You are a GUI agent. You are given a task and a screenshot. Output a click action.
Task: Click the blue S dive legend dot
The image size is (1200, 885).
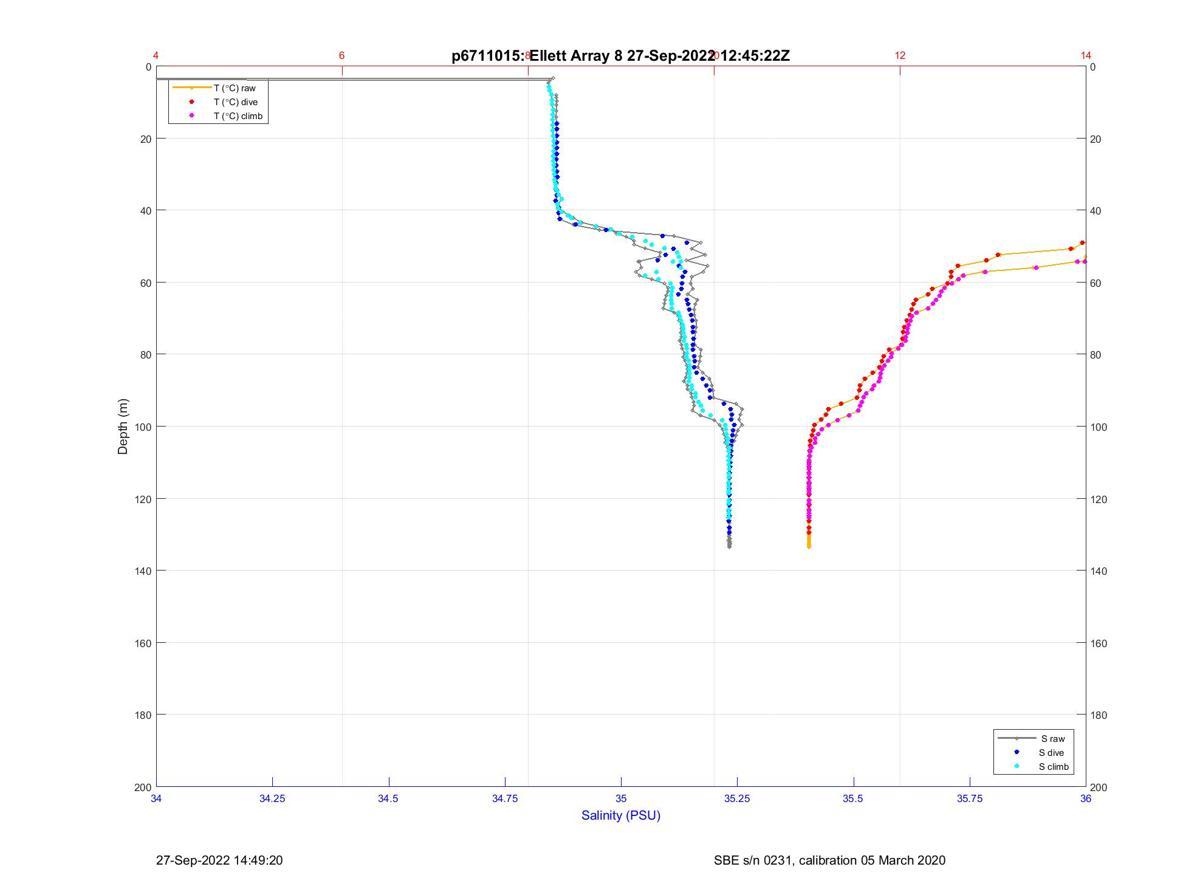pyautogui.click(x=1016, y=752)
